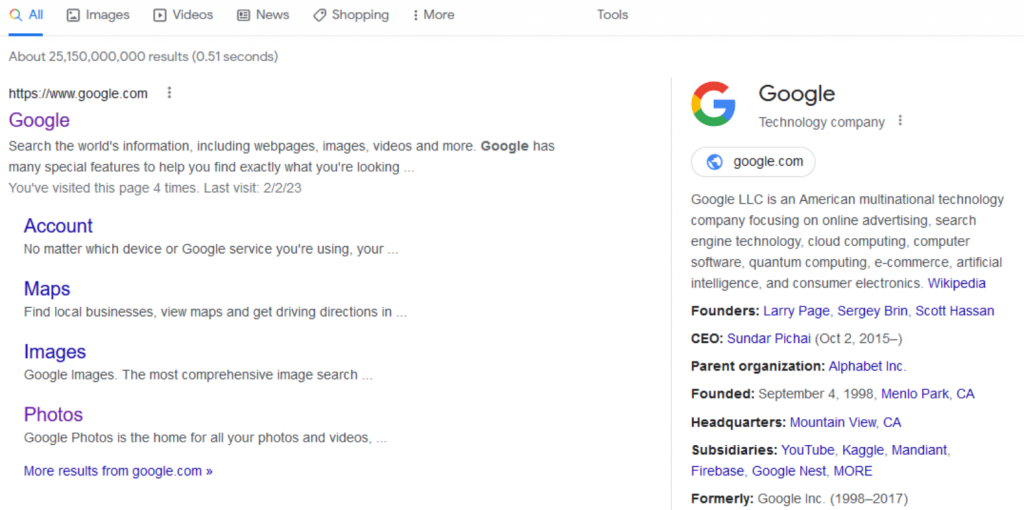Screen dimensions: 1024x510
Task: Open the All search results tab
Action: pyautogui.click(x=26, y=15)
